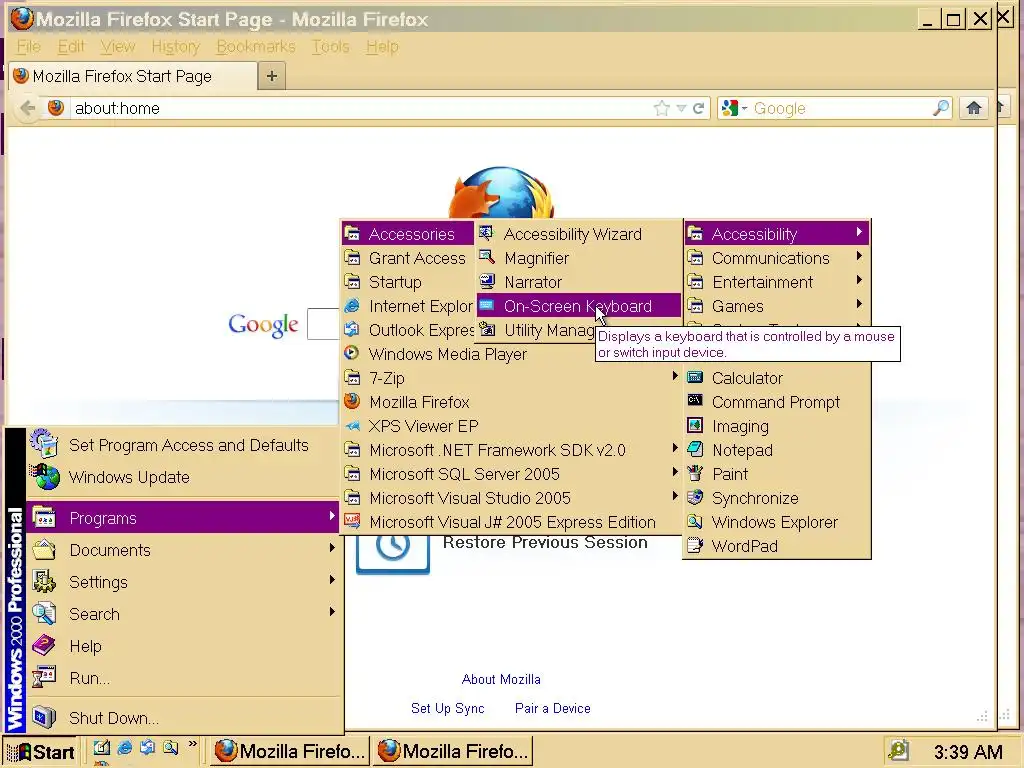This screenshot has width=1024, height=768.
Task: Open Windows Update icon in Start menu
Action: pos(44,477)
